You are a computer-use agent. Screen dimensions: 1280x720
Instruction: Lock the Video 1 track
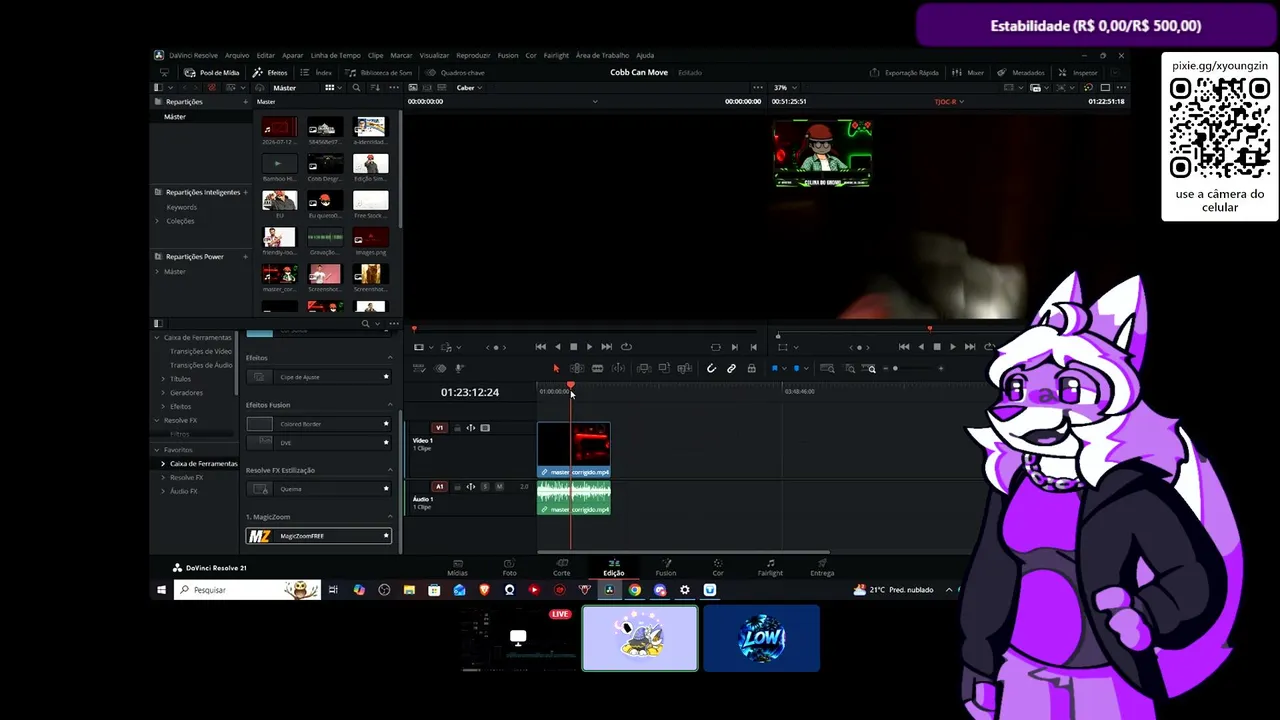click(457, 428)
